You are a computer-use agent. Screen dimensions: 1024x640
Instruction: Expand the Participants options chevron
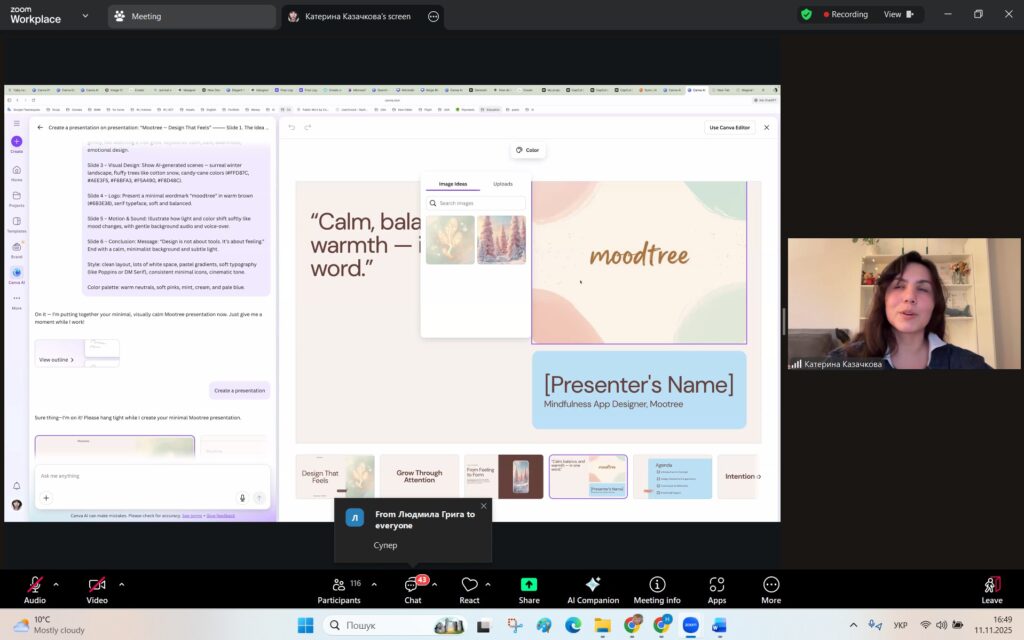coord(374,584)
